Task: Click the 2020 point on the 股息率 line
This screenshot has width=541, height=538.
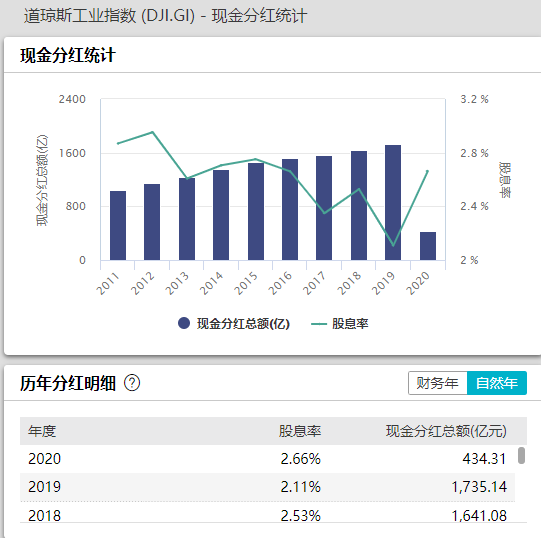Action: 427,171
